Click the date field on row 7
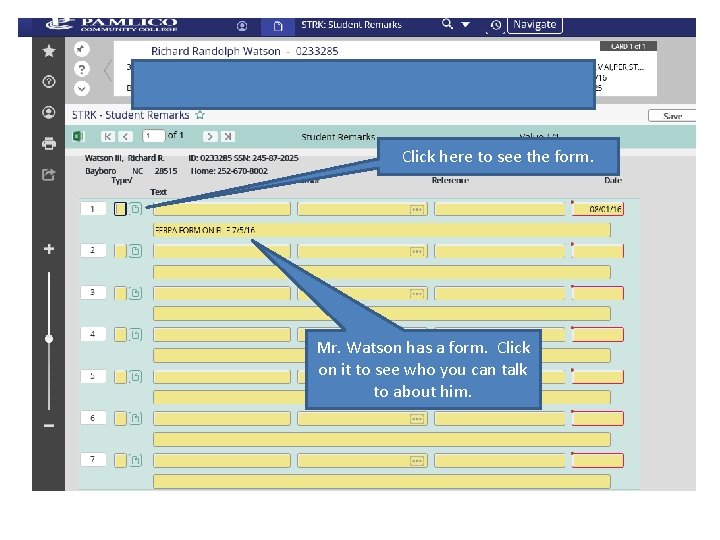The height and width of the screenshot is (540, 720). [x=597, y=460]
